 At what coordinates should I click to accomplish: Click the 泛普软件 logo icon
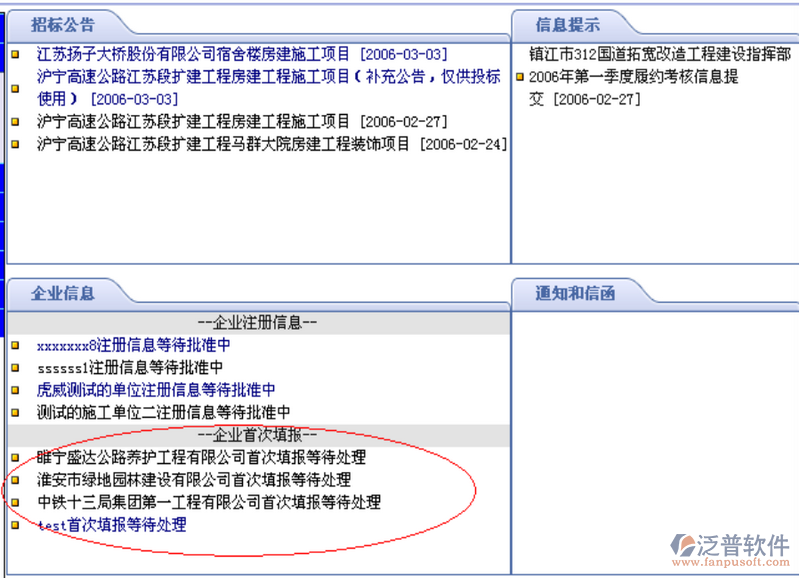pyautogui.click(x=689, y=544)
